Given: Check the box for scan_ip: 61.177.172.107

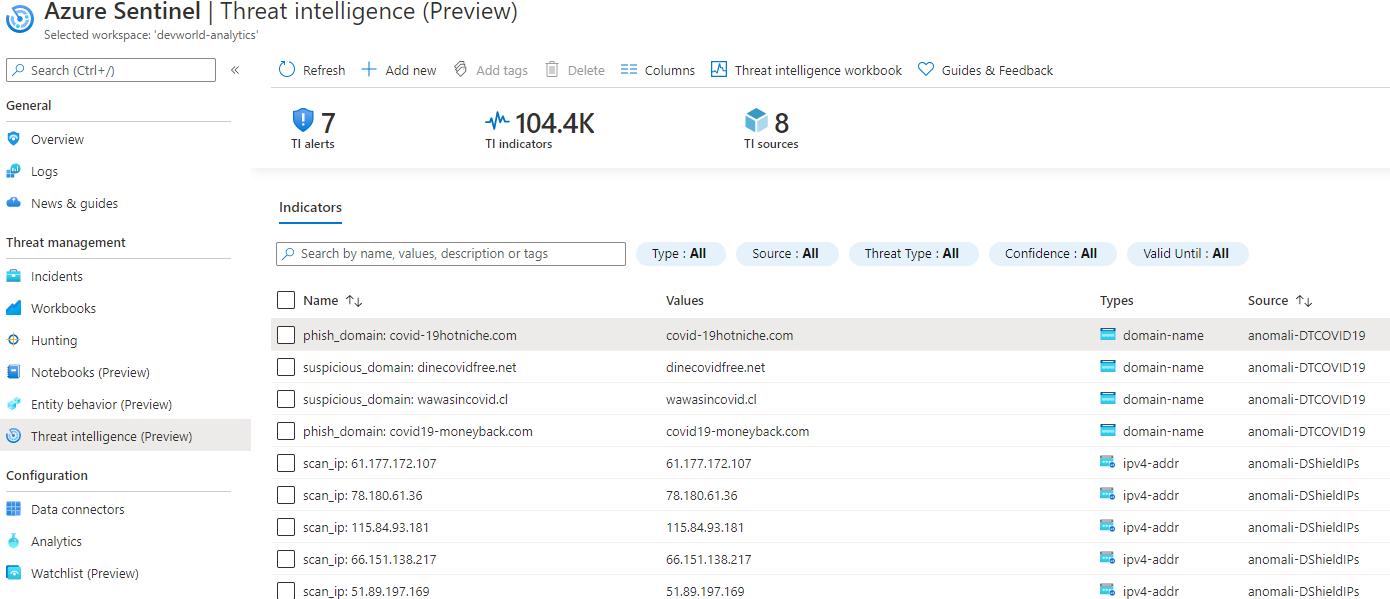Looking at the screenshot, I should point(286,463).
